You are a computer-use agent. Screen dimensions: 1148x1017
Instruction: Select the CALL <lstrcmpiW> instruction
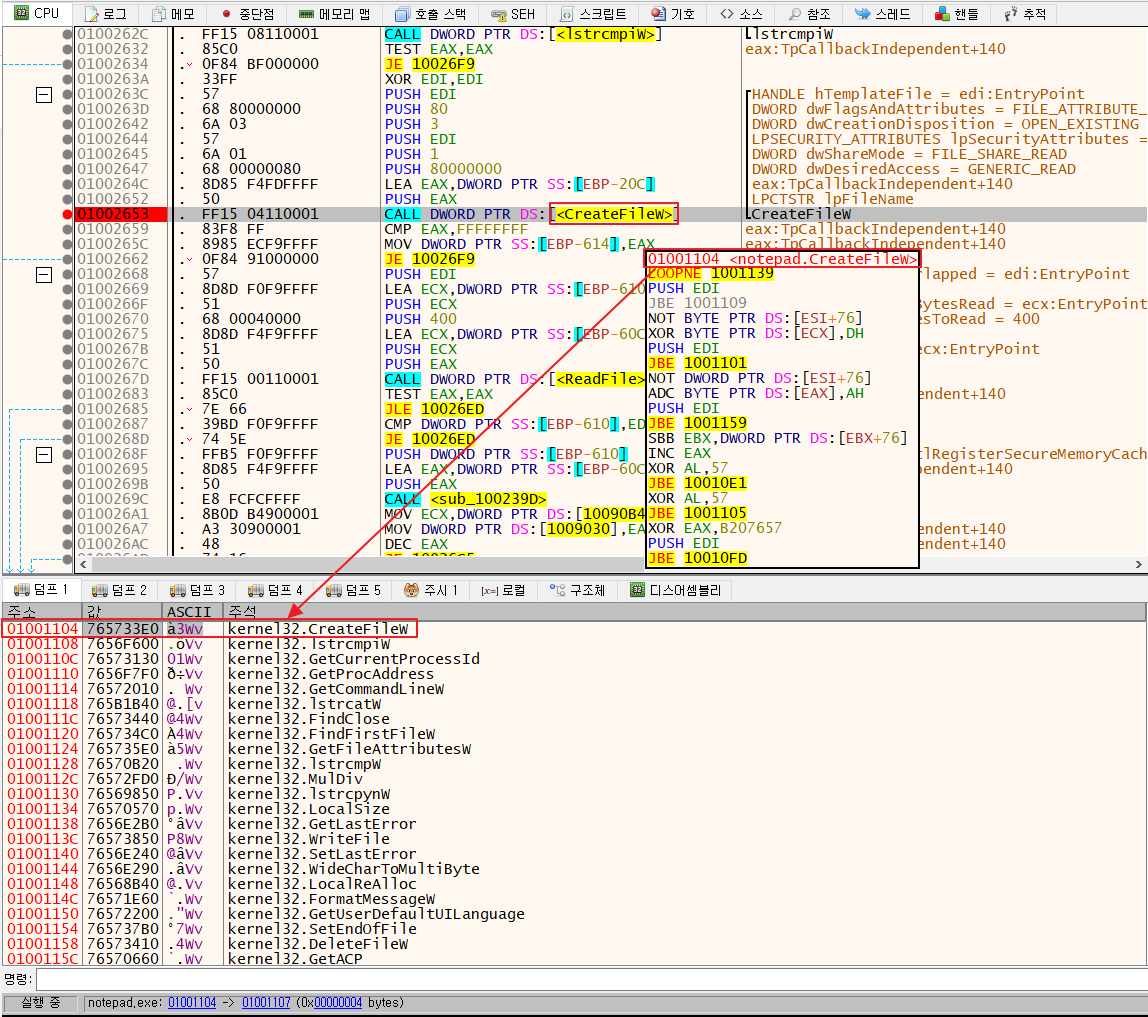tap(523, 34)
